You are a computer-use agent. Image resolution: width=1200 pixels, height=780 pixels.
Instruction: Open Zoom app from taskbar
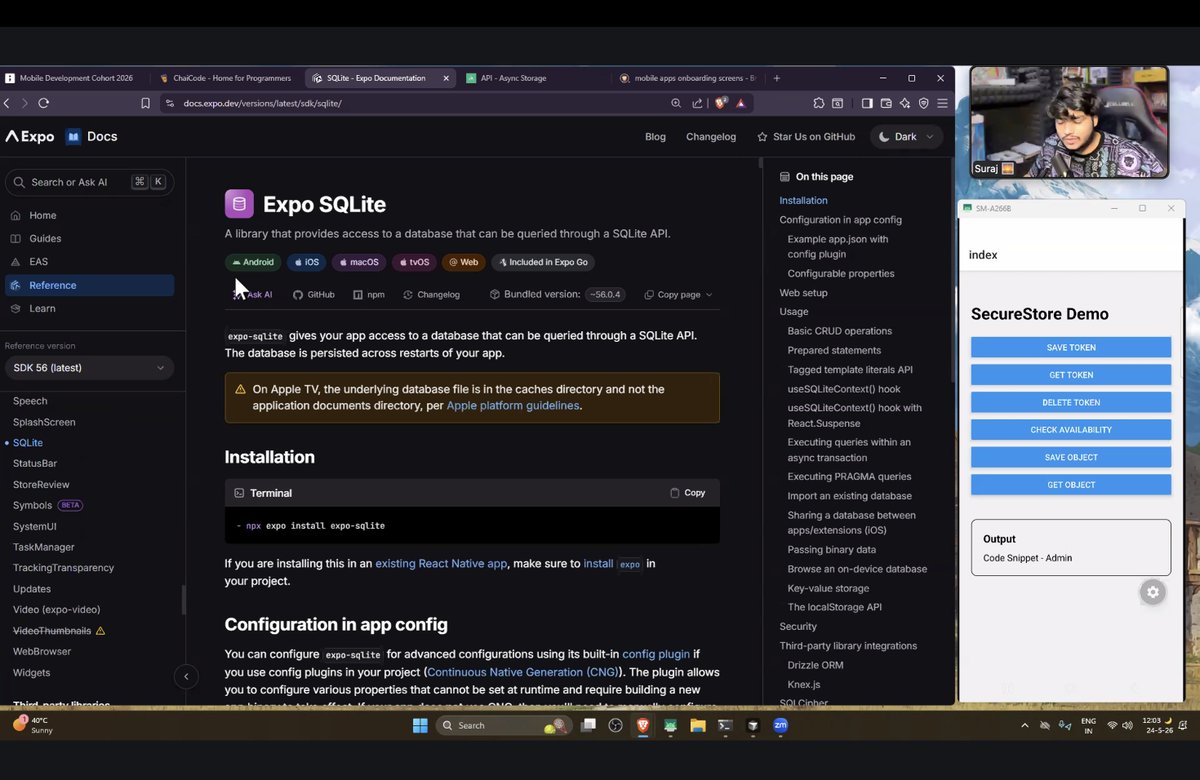point(781,726)
